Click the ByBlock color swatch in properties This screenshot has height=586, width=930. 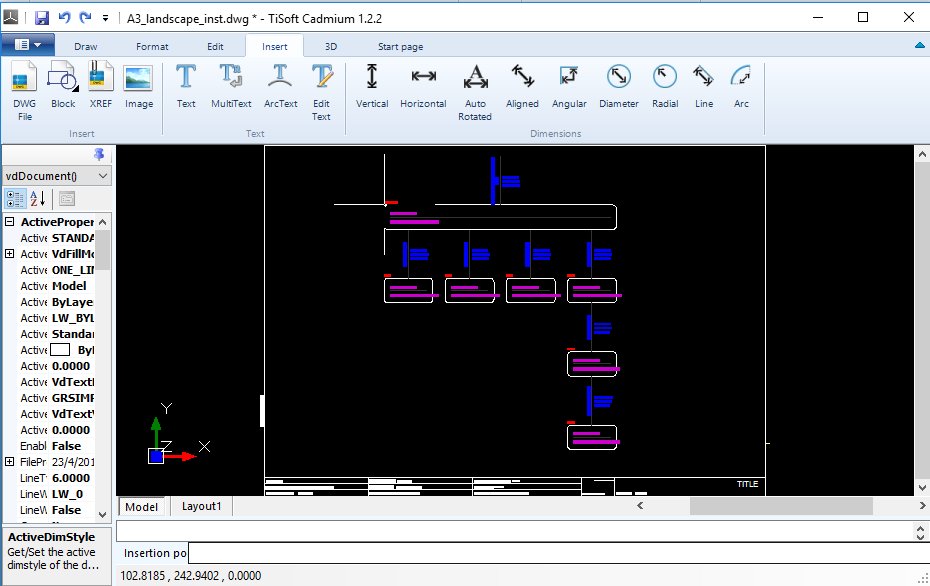pyautogui.click(x=62, y=349)
